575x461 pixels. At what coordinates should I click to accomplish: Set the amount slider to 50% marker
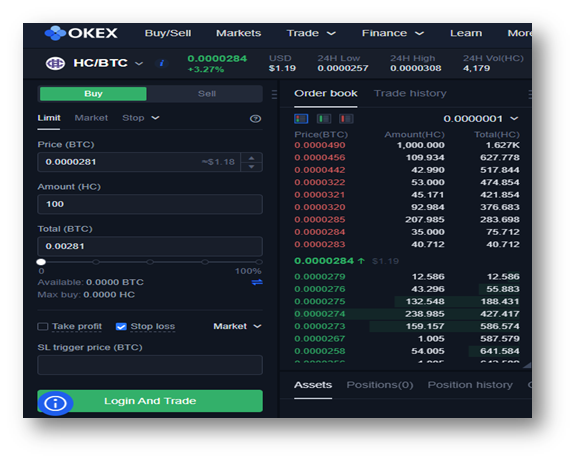[150, 262]
